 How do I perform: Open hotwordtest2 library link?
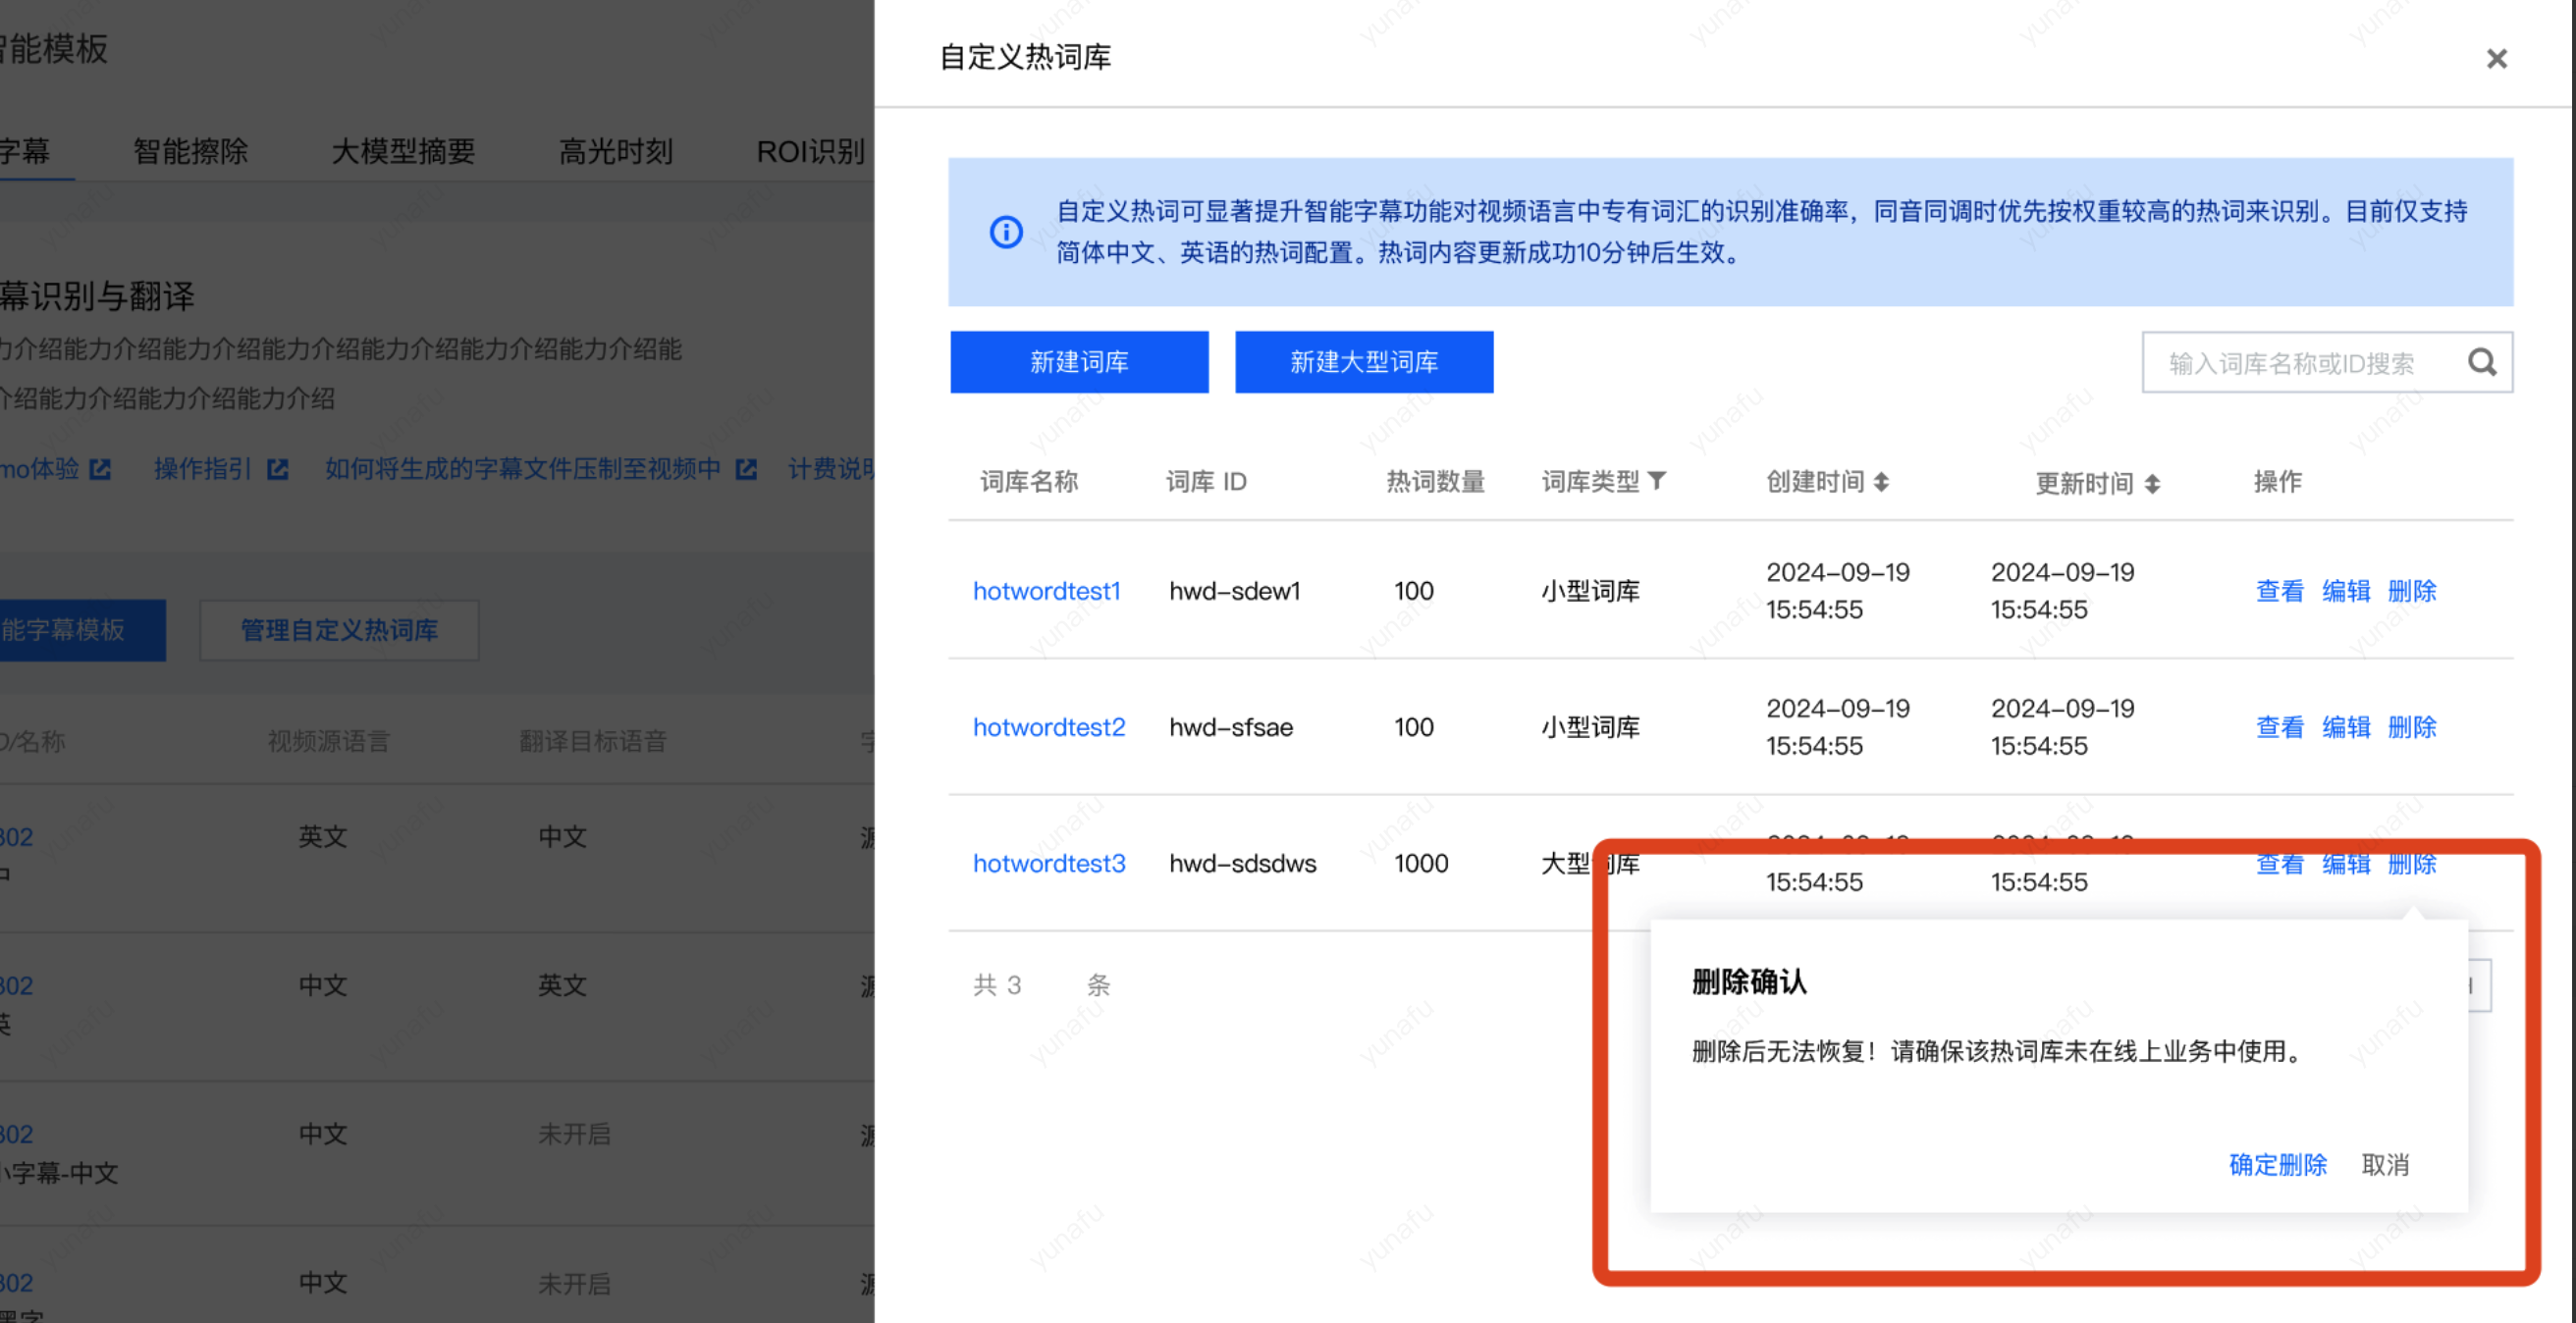[x=1049, y=727]
